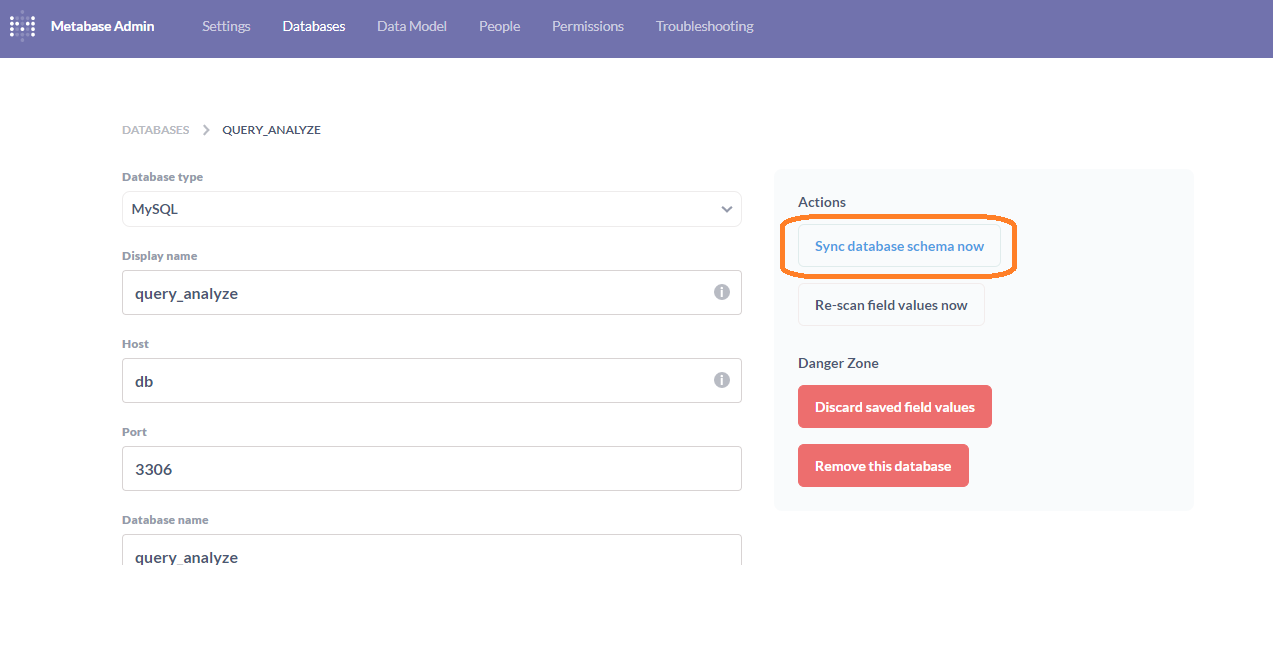Image resolution: width=1273 pixels, height=648 pixels.
Task: Click the Actions heading
Action: pyautogui.click(x=822, y=202)
